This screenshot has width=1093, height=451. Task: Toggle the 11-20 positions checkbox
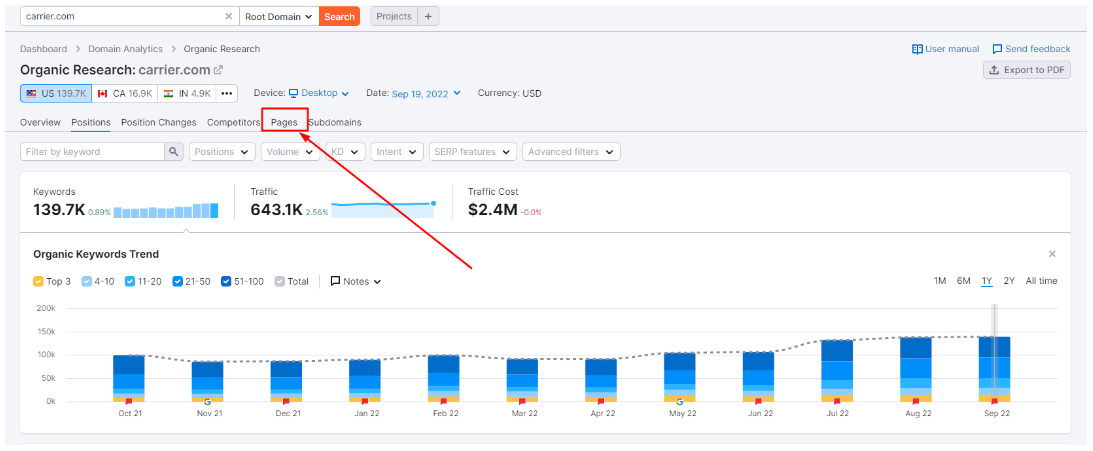pyautogui.click(x=130, y=282)
